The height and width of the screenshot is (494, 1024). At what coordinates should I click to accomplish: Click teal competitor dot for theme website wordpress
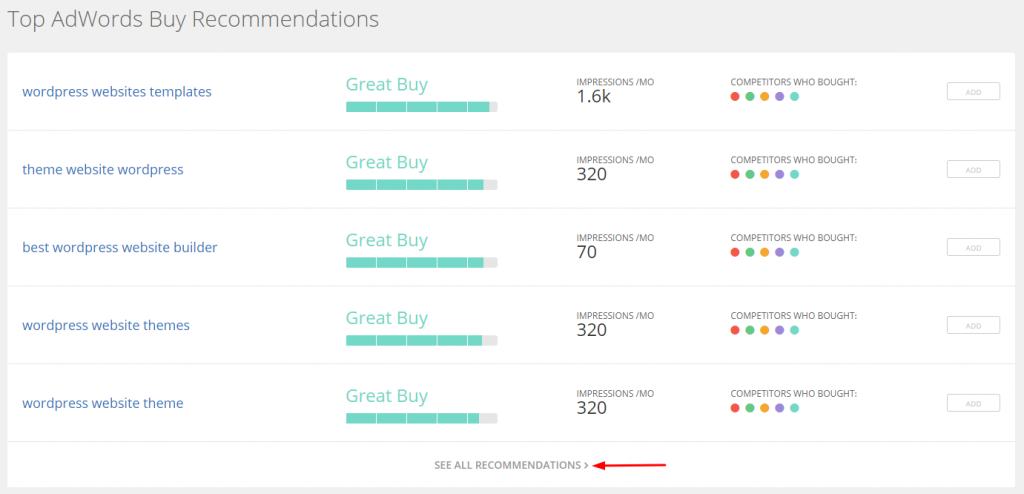(x=795, y=174)
